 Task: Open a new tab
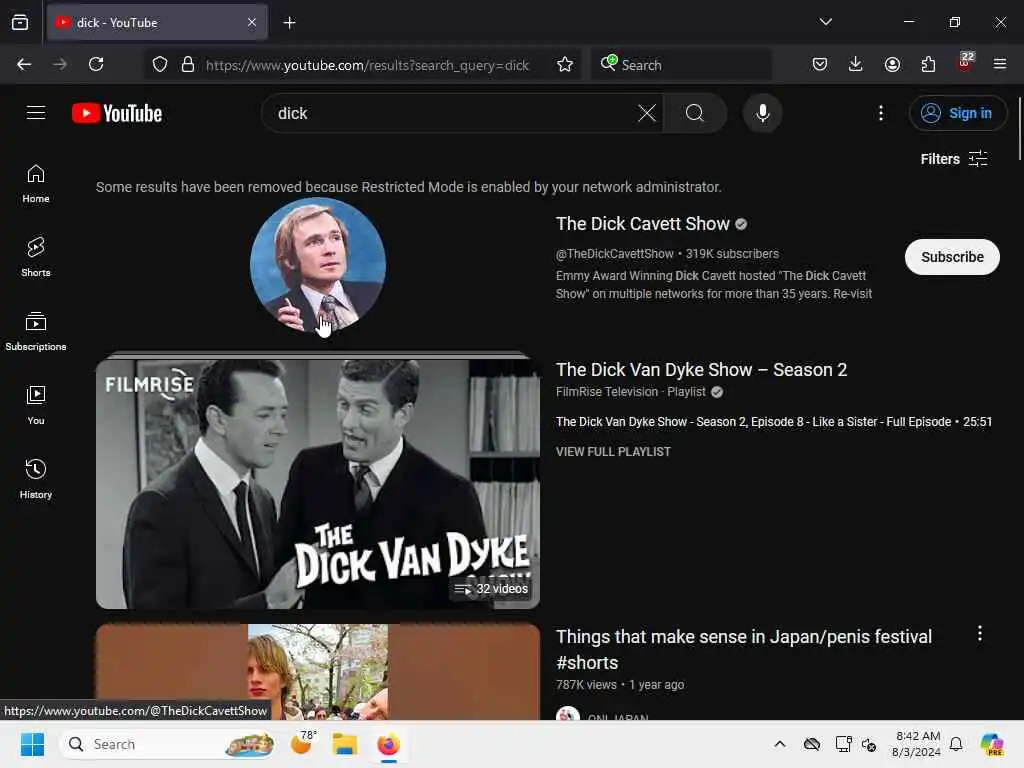[x=289, y=22]
